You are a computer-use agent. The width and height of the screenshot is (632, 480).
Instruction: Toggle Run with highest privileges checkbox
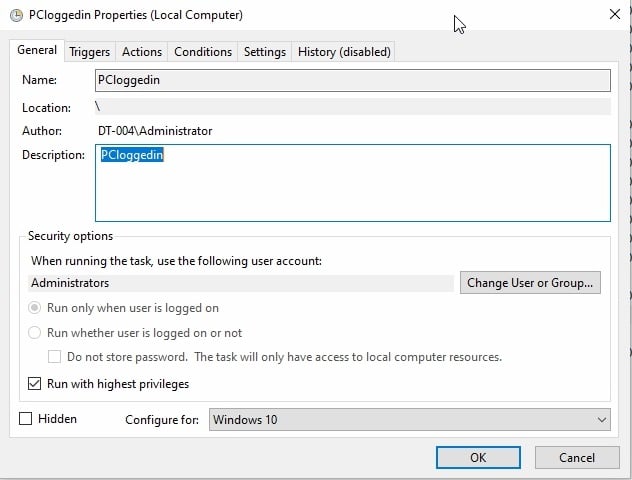click(x=34, y=384)
